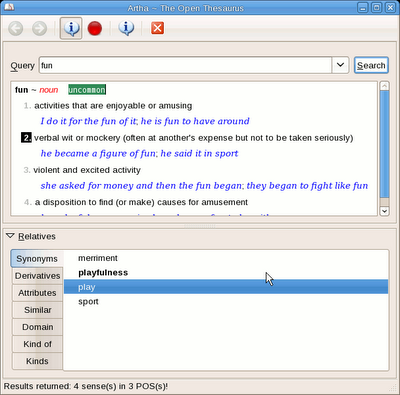The width and height of the screenshot is (400, 395).
Task: Collapse the Relatives expander
Action: (10, 236)
